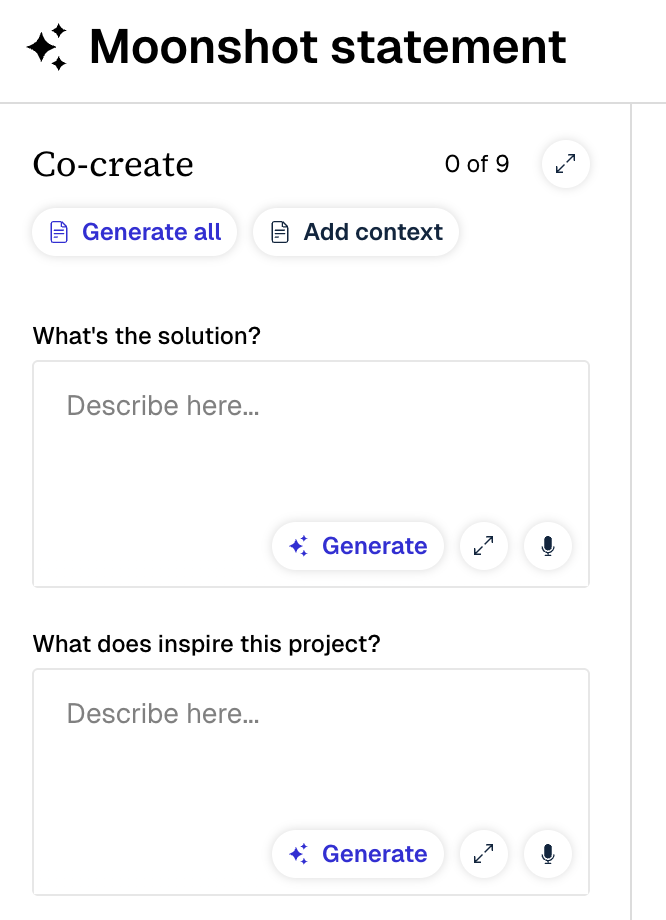Click the sparkle icon beside Moonshot statement title
This screenshot has height=920, width=666.
(47, 47)
